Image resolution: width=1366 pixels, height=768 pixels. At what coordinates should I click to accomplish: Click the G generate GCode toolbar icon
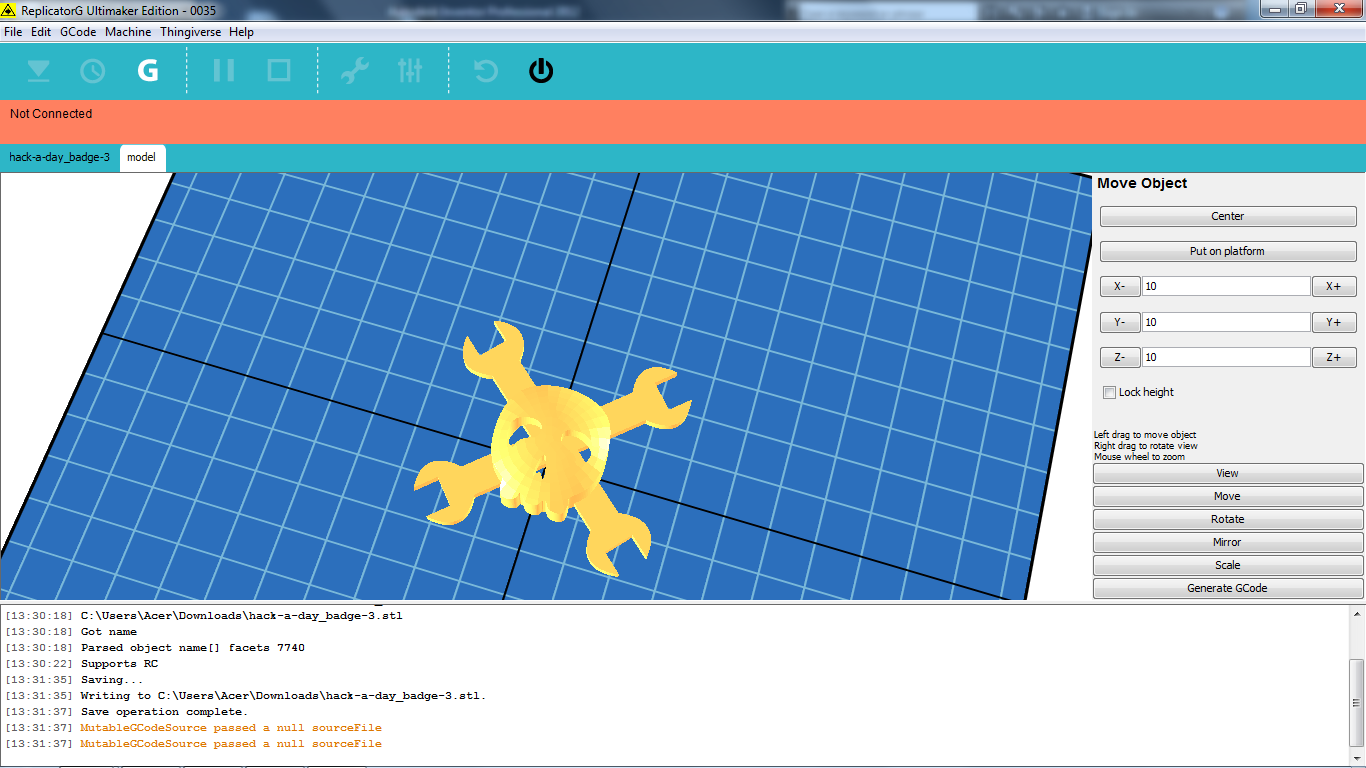148,71
